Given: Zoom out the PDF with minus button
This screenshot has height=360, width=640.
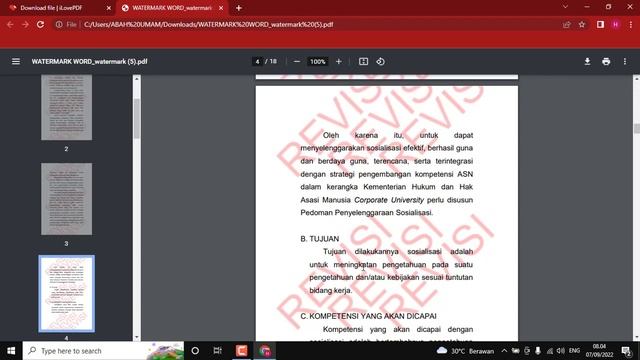Looking at the screenshot, I should pos(297,62).
